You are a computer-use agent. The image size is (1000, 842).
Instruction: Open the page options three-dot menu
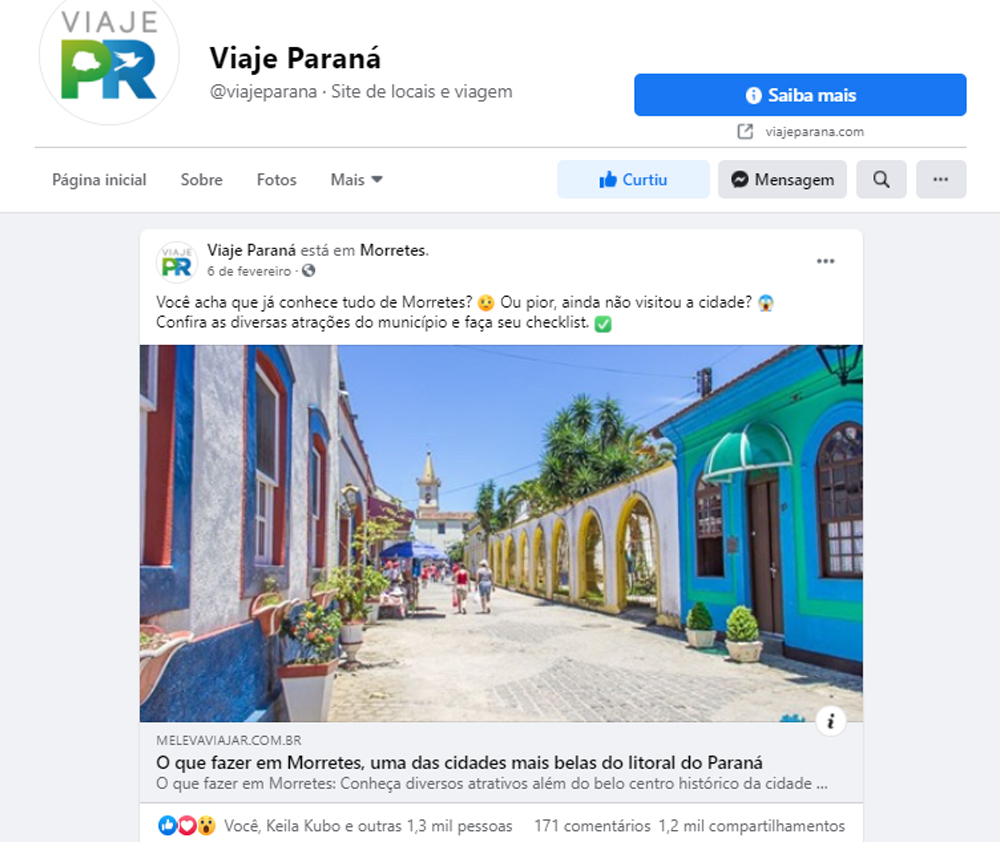941,179
